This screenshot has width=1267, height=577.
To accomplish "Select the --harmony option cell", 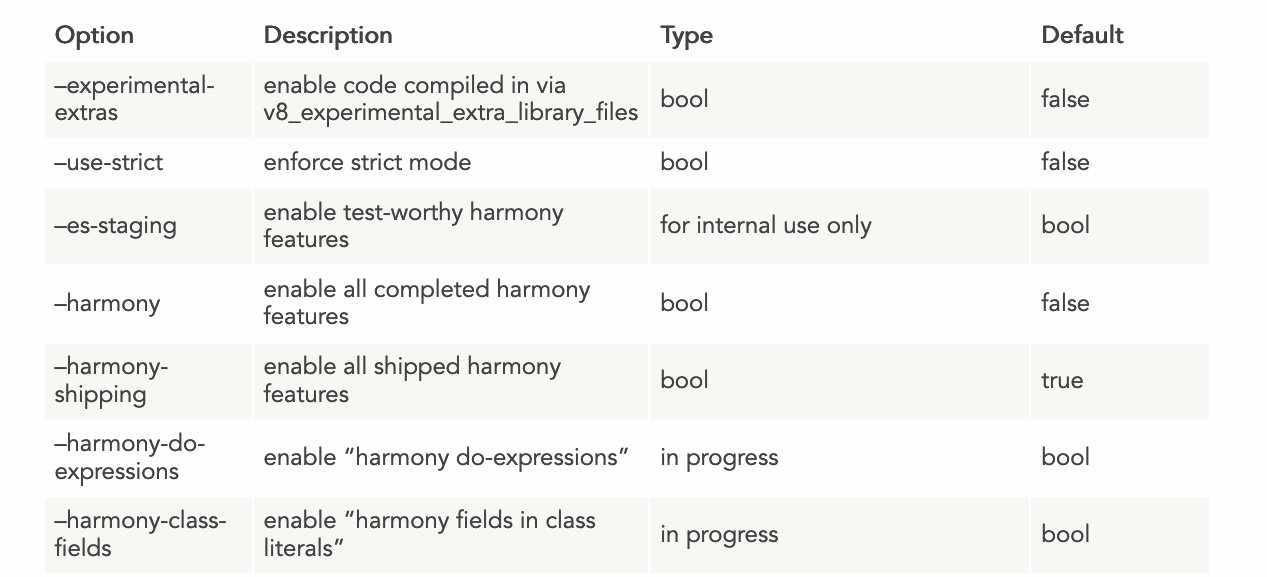I will point(107,303).
